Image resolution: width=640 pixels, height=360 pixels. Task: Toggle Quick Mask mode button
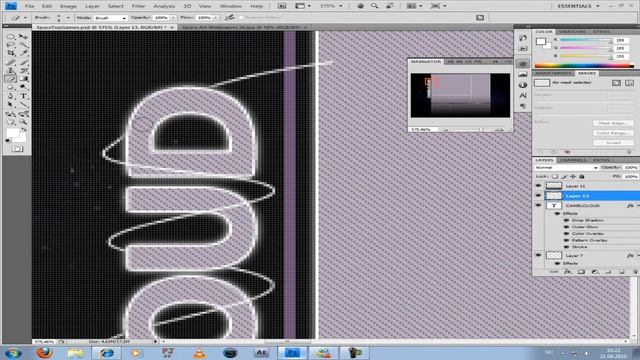17,149
